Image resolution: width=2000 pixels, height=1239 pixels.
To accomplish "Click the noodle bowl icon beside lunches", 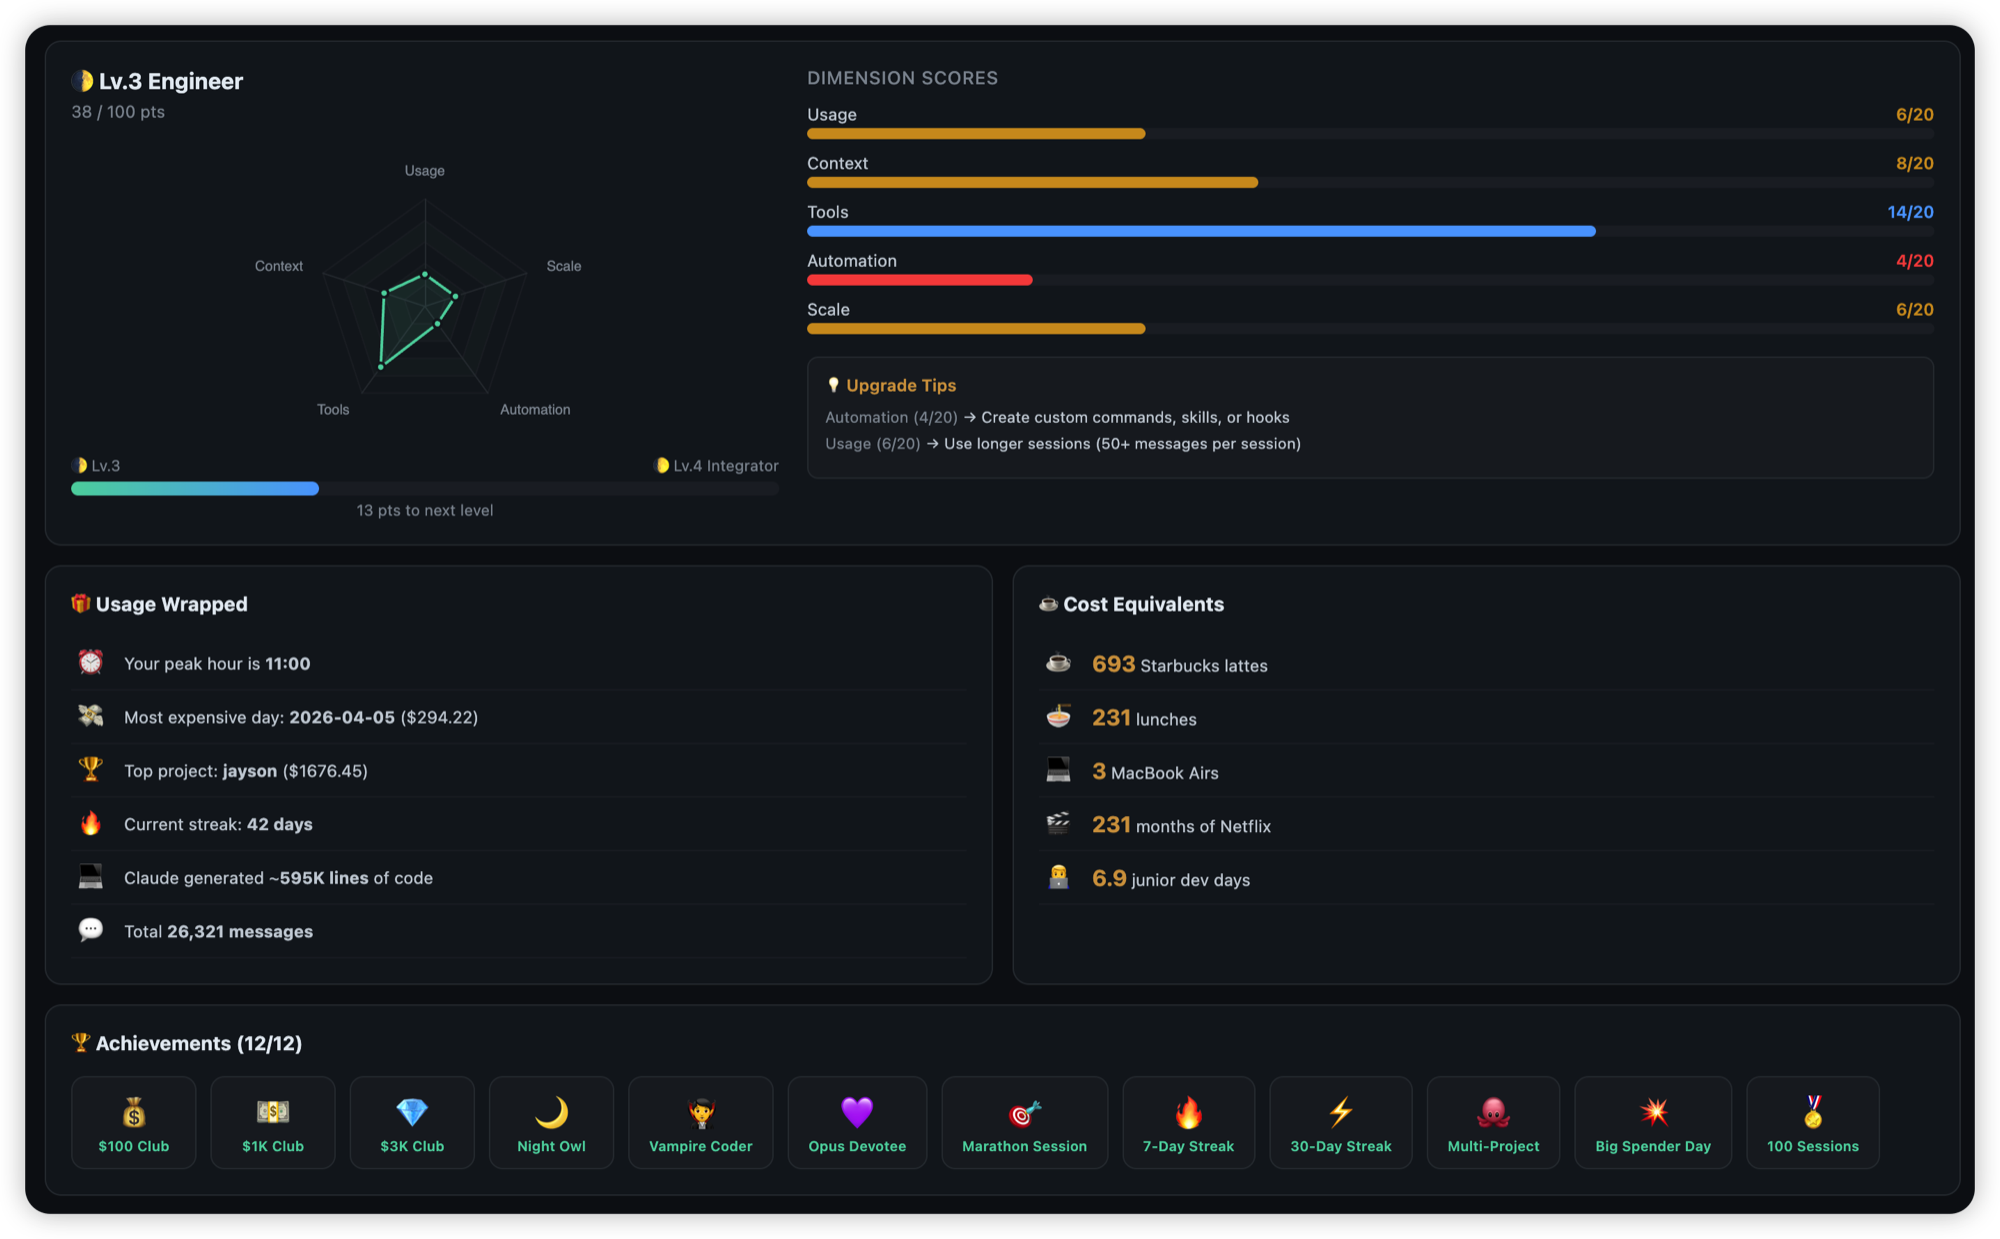I will coord(1058,717).
